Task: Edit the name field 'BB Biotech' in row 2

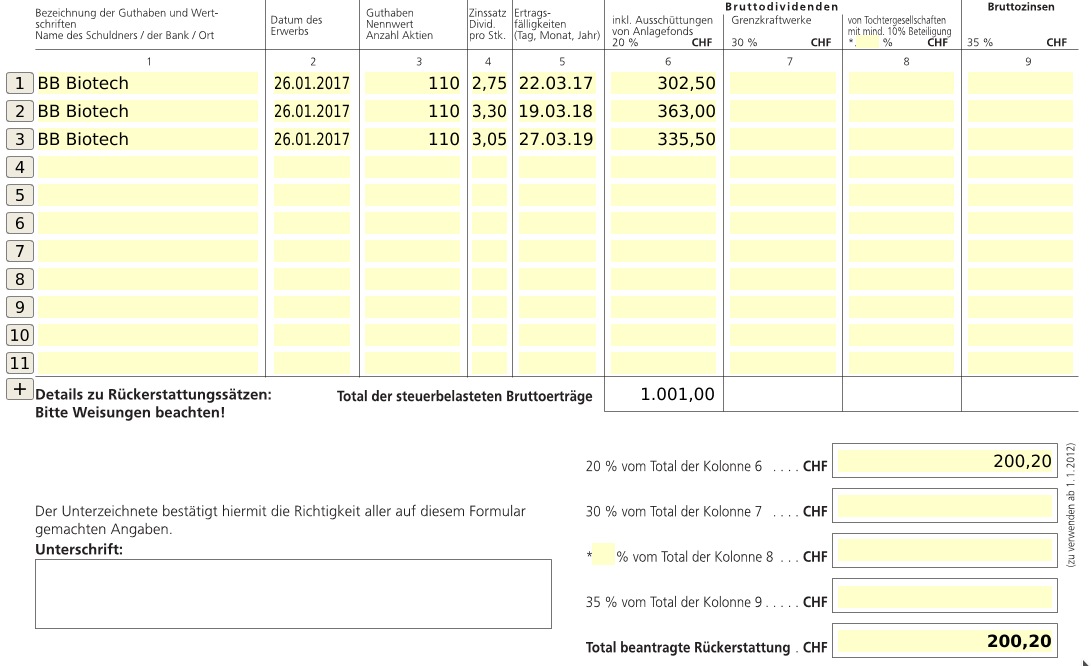Action: click(x=147, y=111)
